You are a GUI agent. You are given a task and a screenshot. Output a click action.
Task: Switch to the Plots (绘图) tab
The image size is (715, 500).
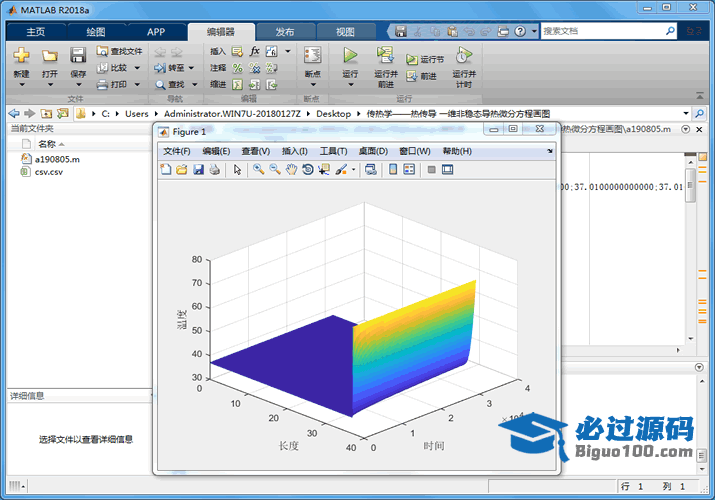(x=96, y=32)
